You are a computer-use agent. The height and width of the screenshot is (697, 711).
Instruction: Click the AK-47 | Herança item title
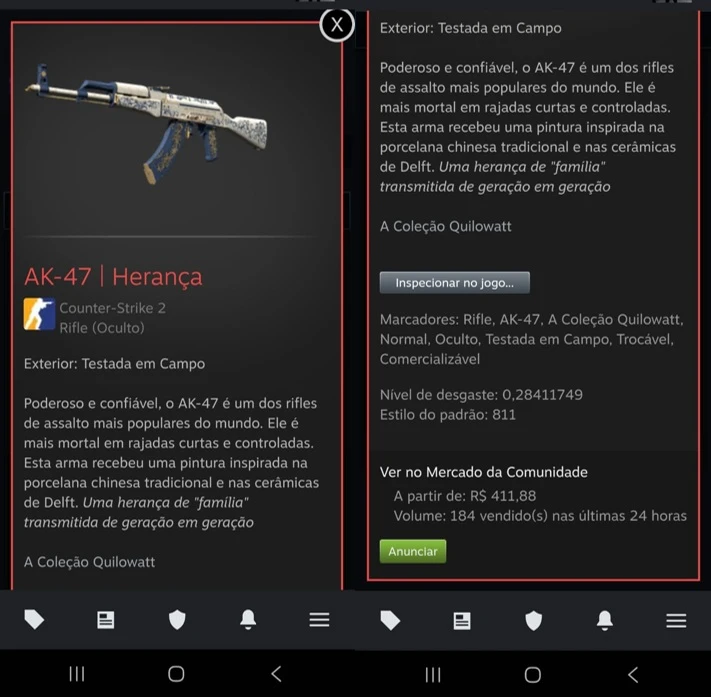coord(113,277)
